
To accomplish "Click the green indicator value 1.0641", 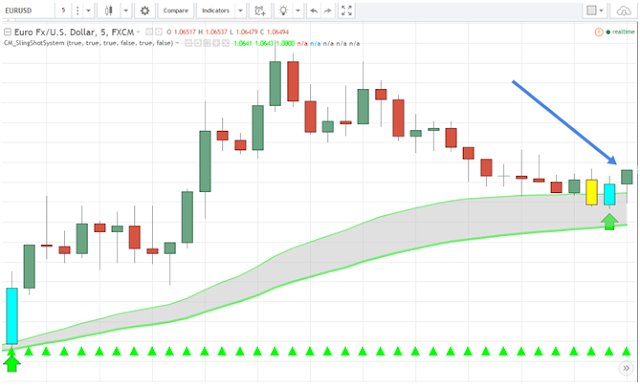I will (x=242, y=43).
